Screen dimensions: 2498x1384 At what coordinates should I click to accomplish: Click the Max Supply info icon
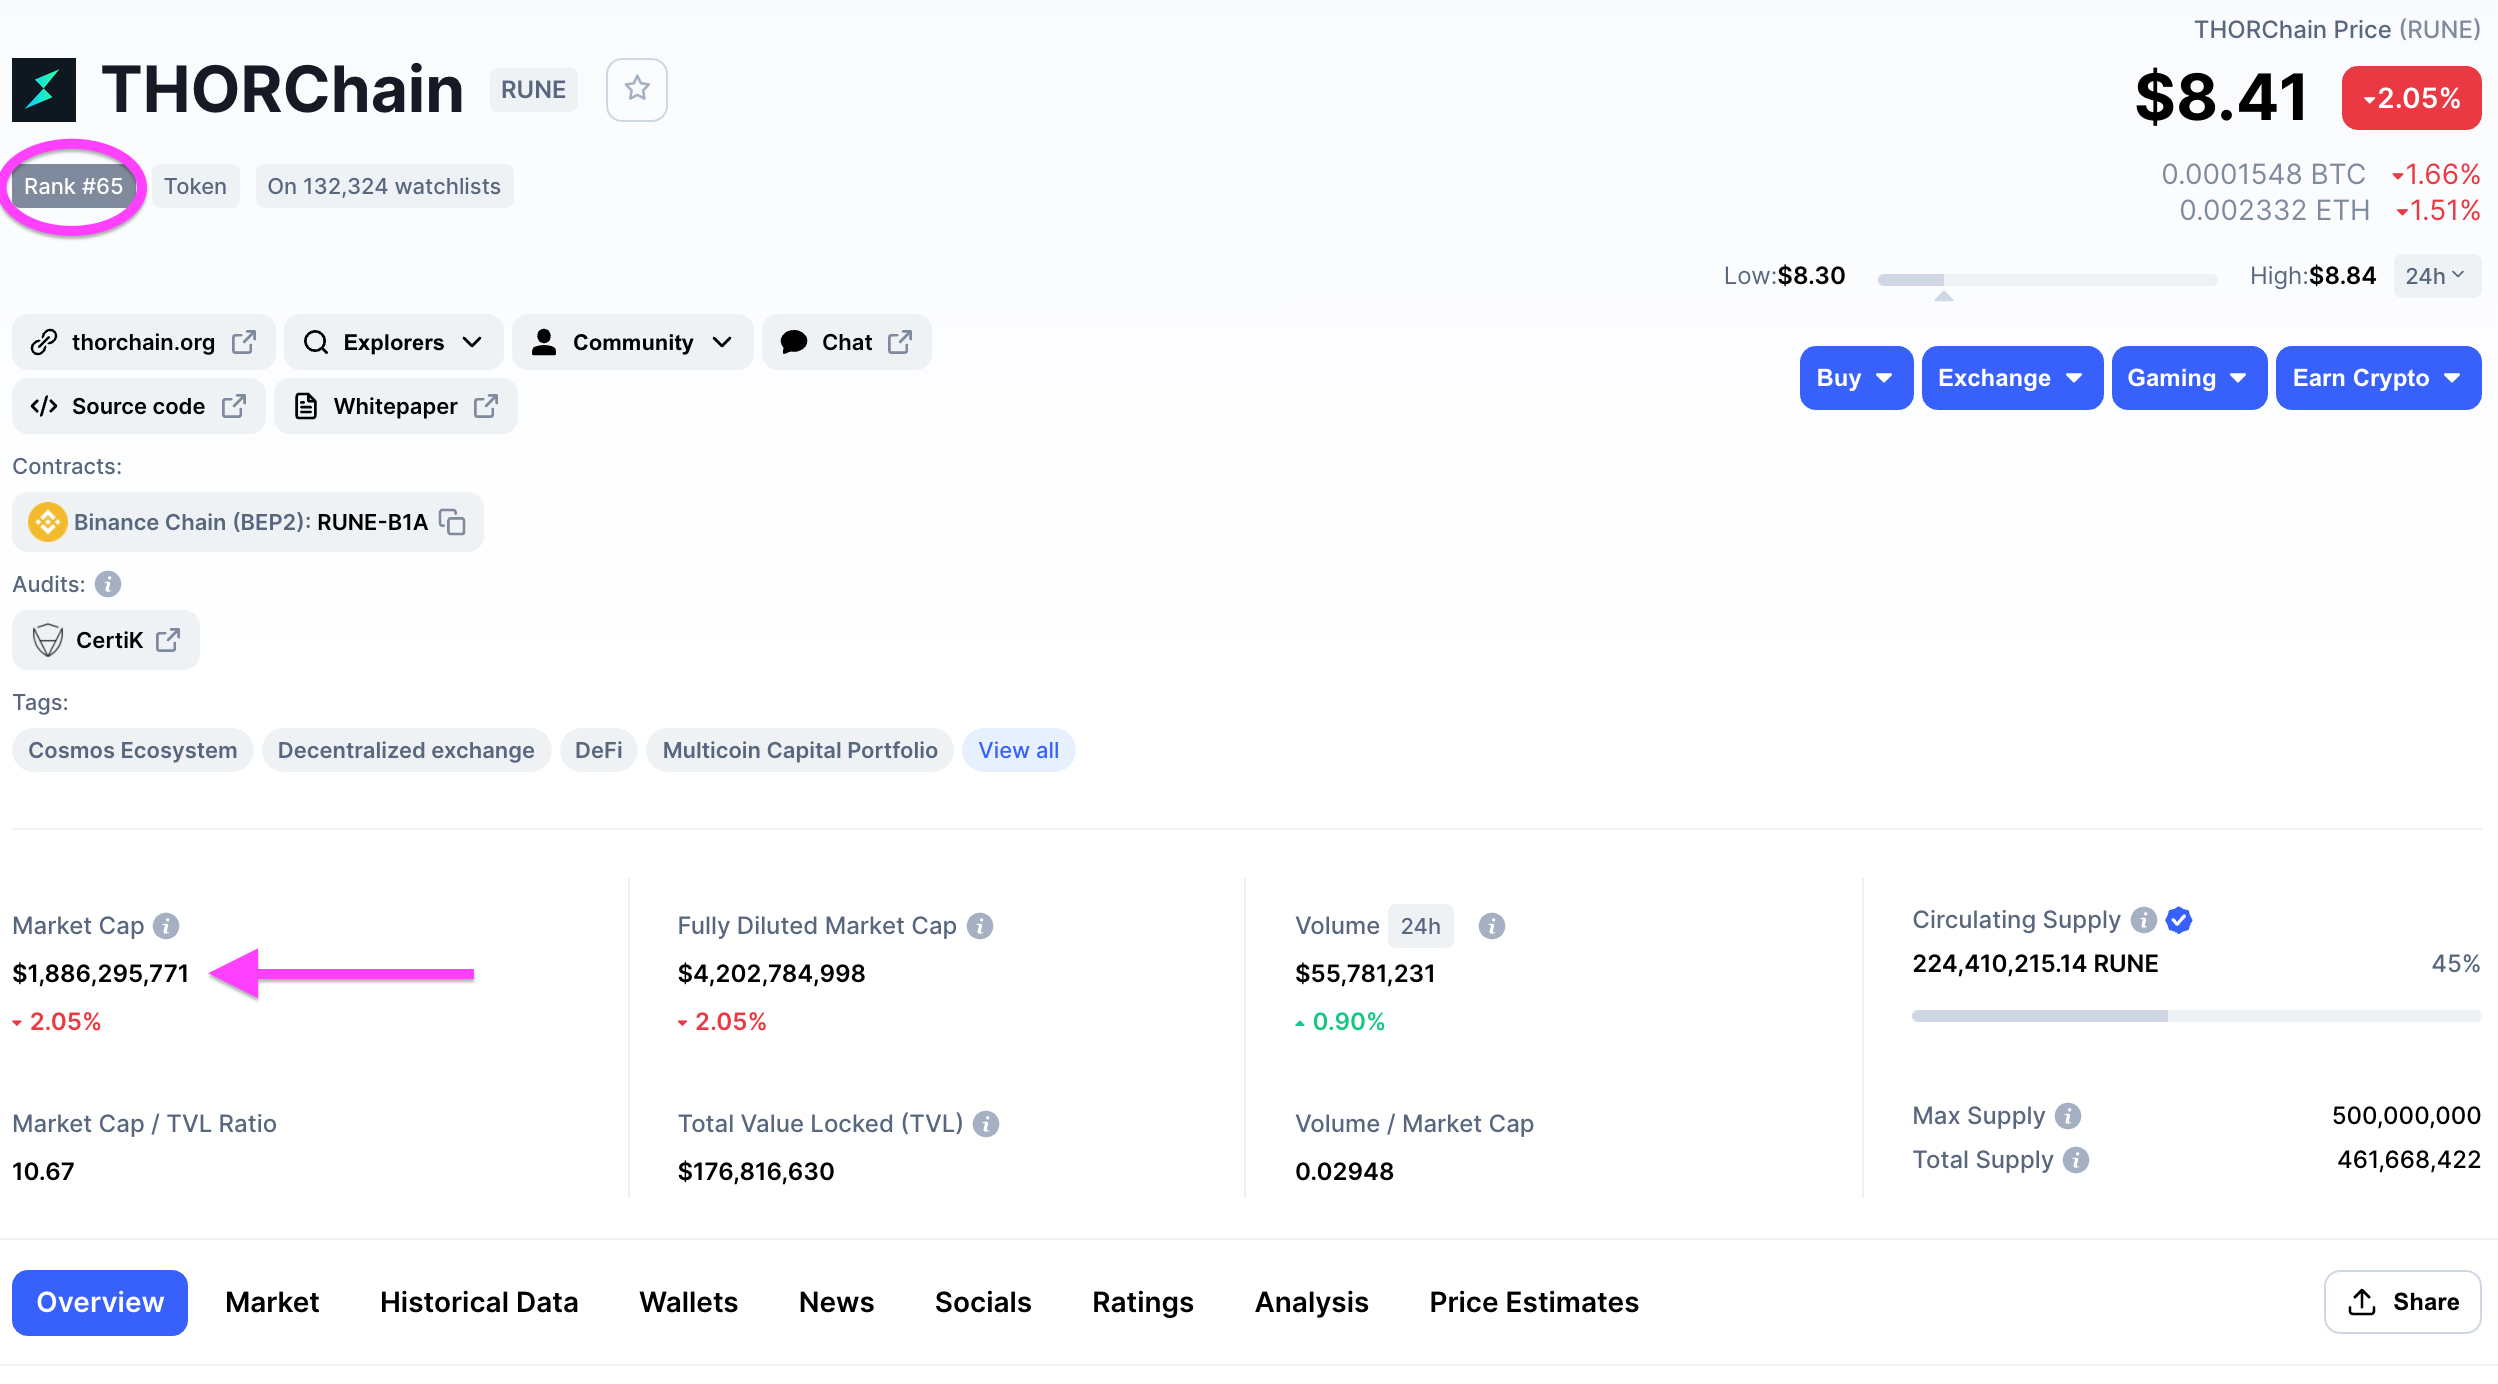(2068, 1116)
